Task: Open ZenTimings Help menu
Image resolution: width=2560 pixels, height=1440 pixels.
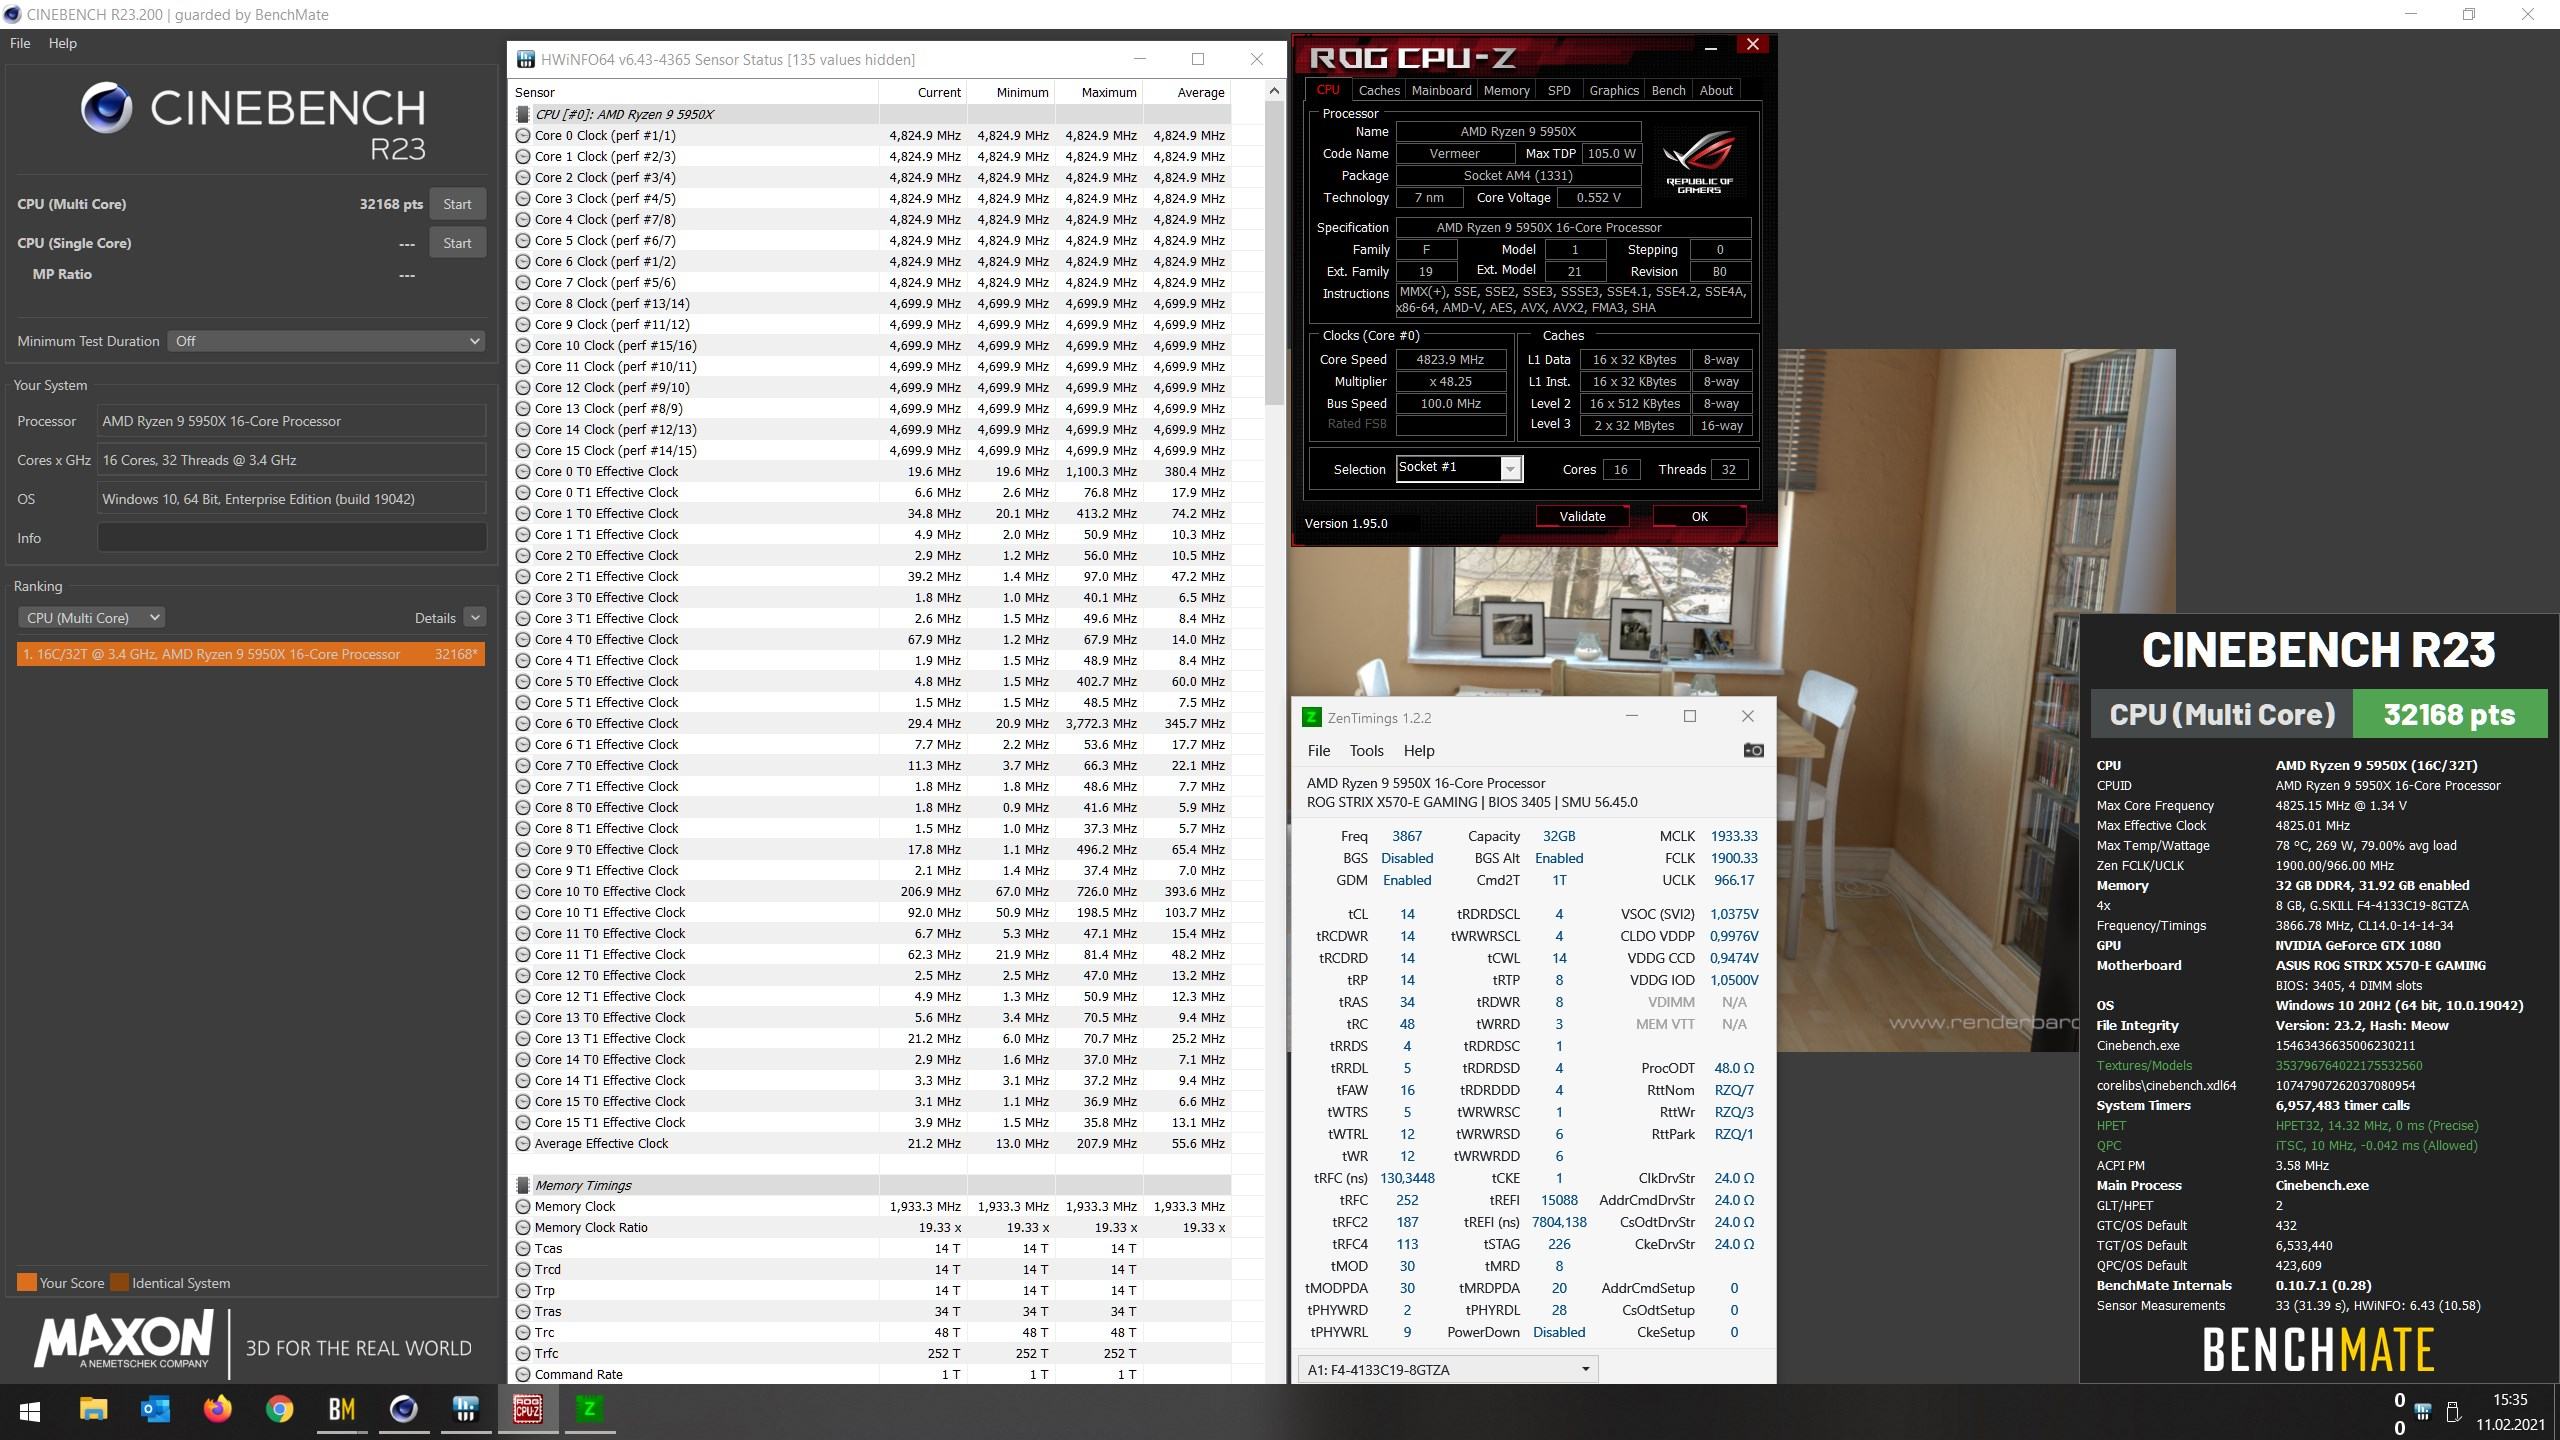Action: click(1418, 750)
